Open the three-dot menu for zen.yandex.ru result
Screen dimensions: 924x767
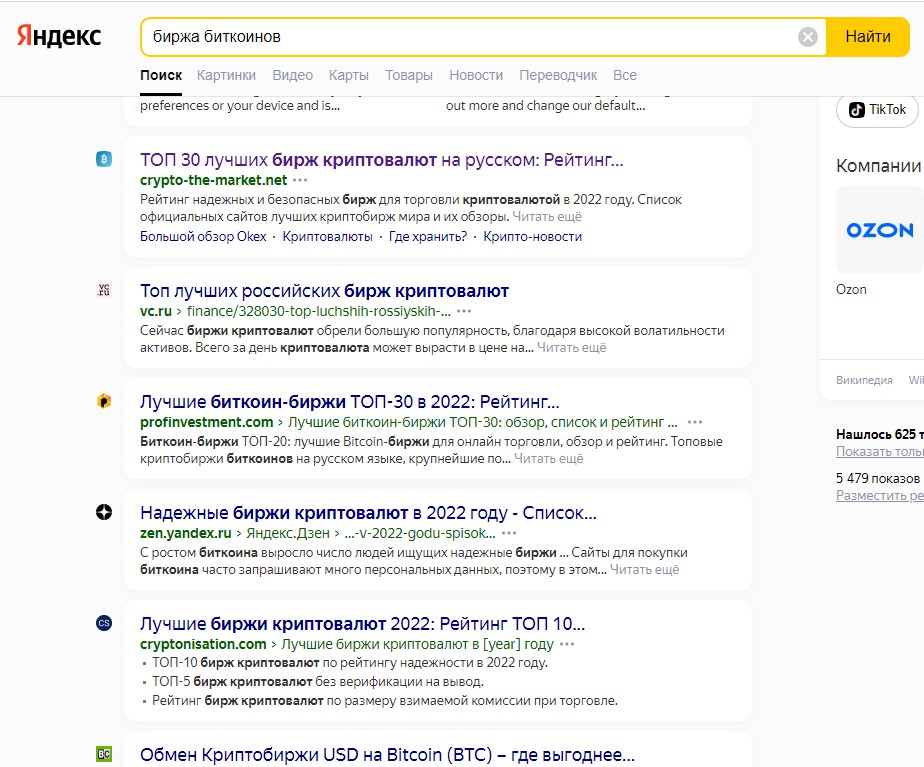click(509, 534)
